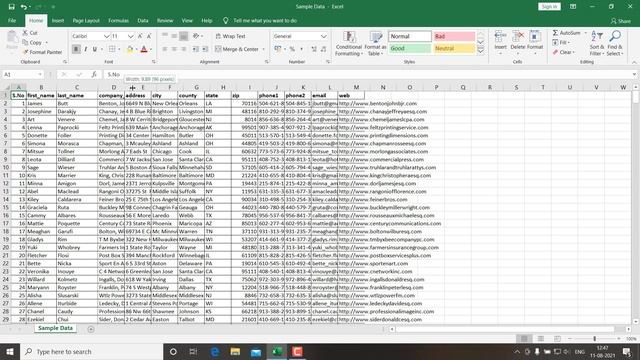The image size is (640, 360).
Task: Toggle Italic formatting
Action: (x=85, y=49)
